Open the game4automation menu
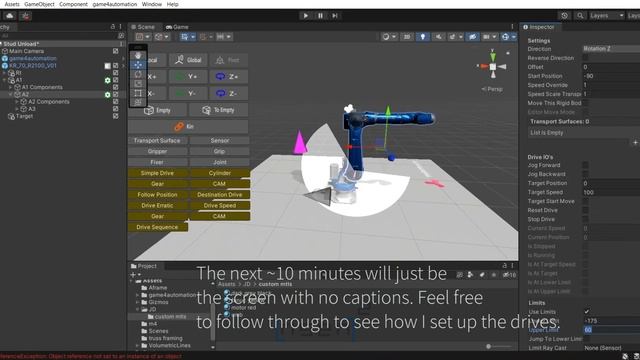 pos(115,4)
